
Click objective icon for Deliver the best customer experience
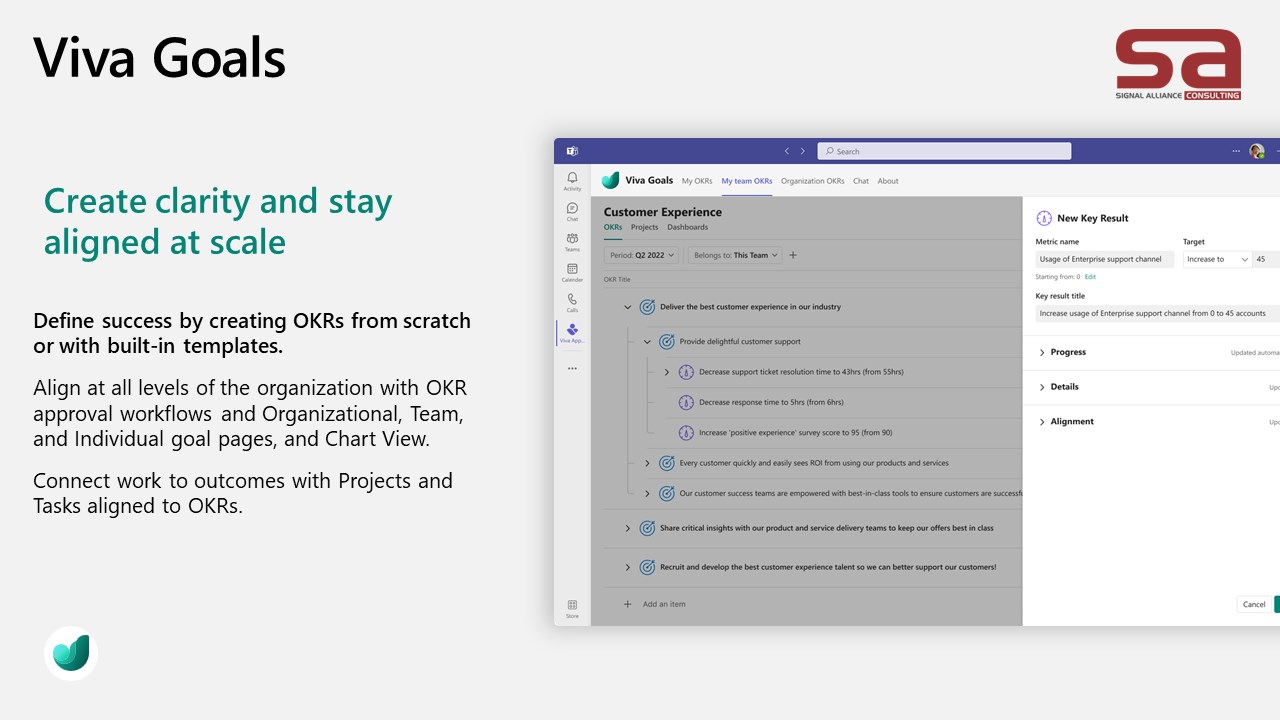coord(647,307)
